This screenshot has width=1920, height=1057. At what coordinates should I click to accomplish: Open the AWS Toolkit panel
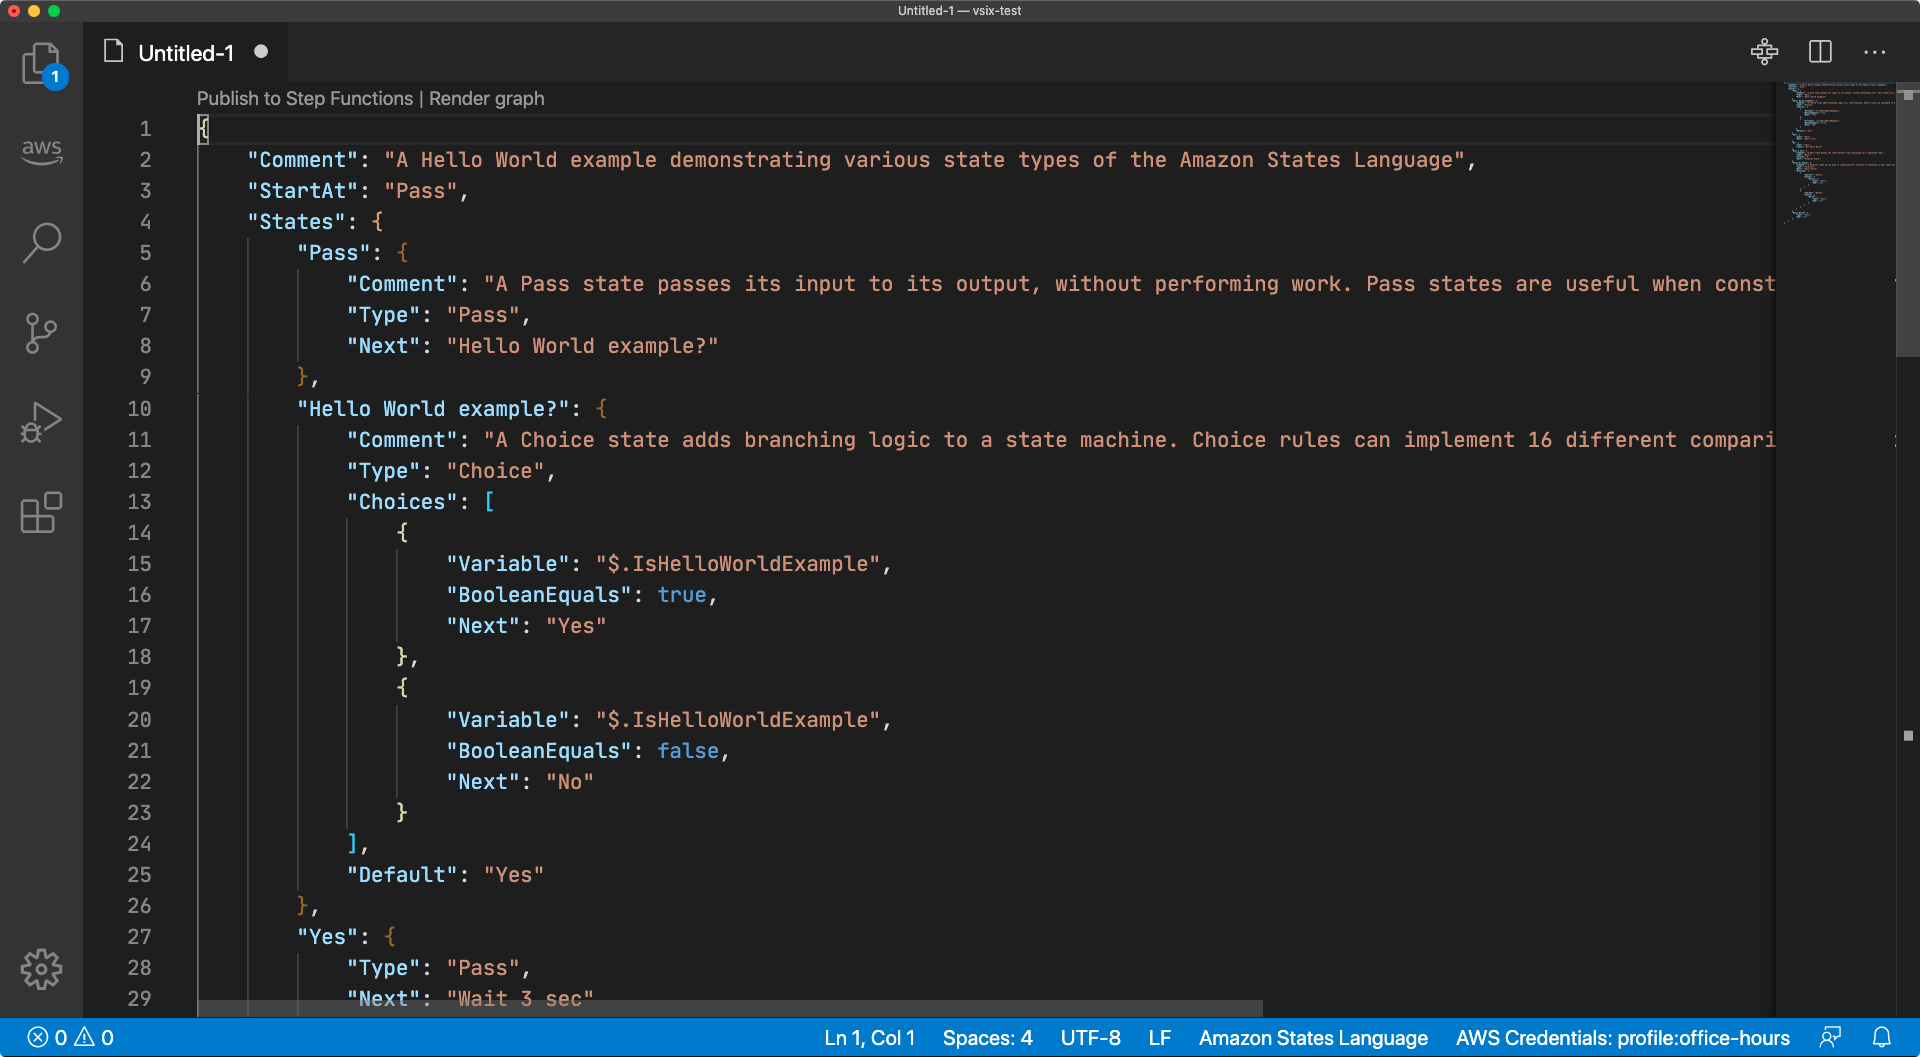pos(41,151)
